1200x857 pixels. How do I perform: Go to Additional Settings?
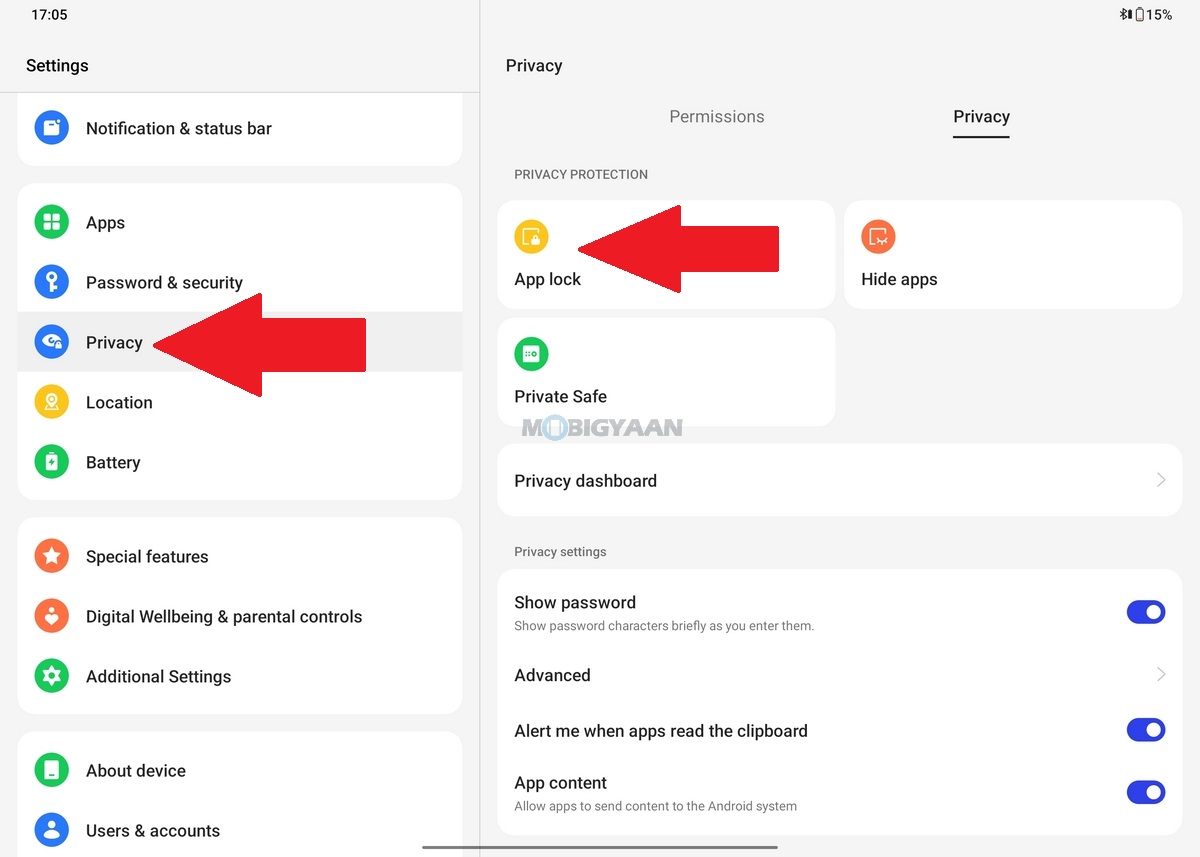click(x=158, y=676)
